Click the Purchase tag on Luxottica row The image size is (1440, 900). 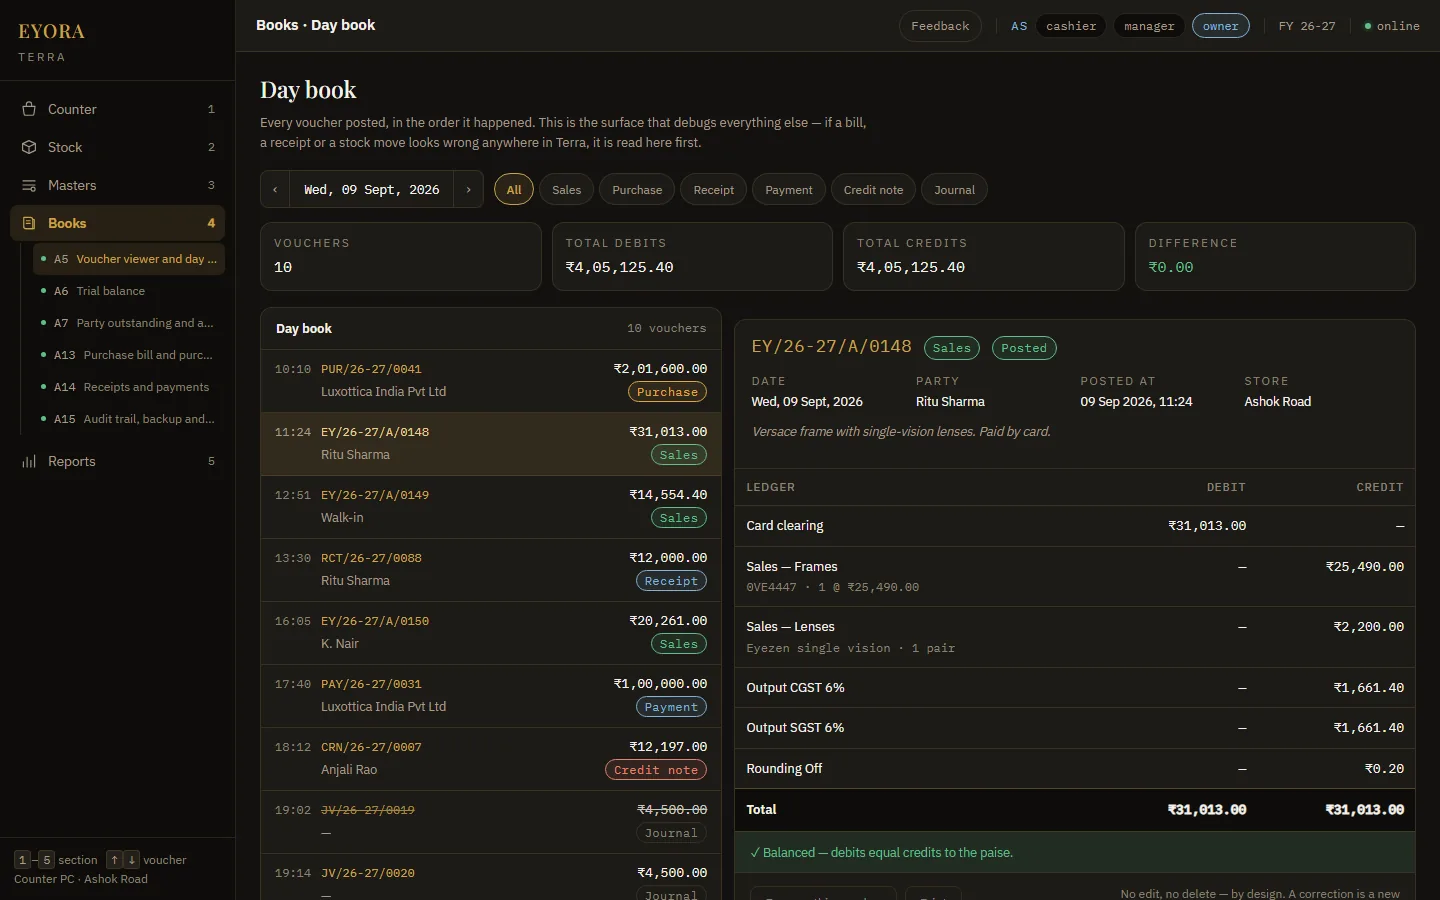coord(667,392)
